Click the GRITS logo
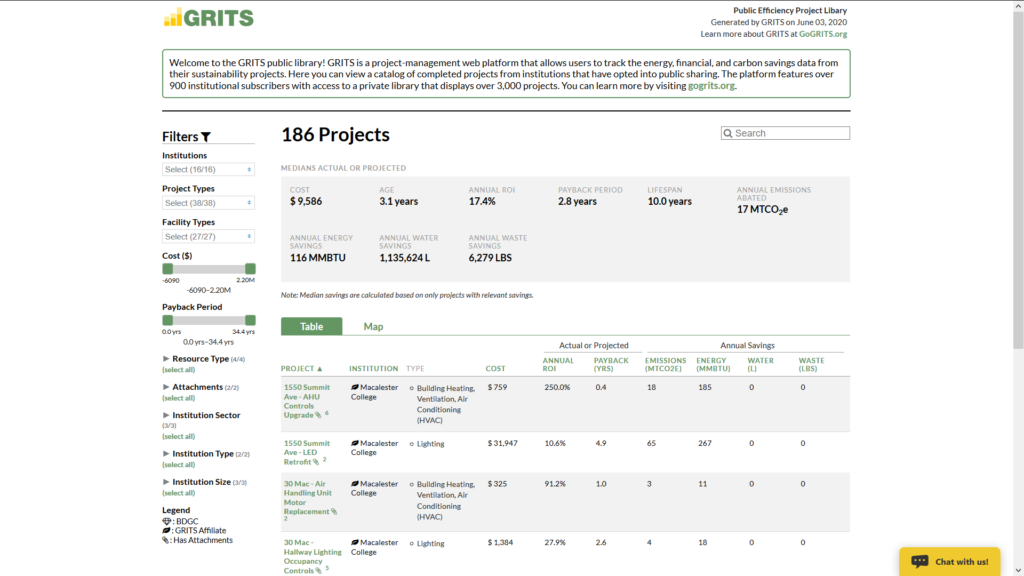This screenshot has height=576, width=1024. [208, 17]
